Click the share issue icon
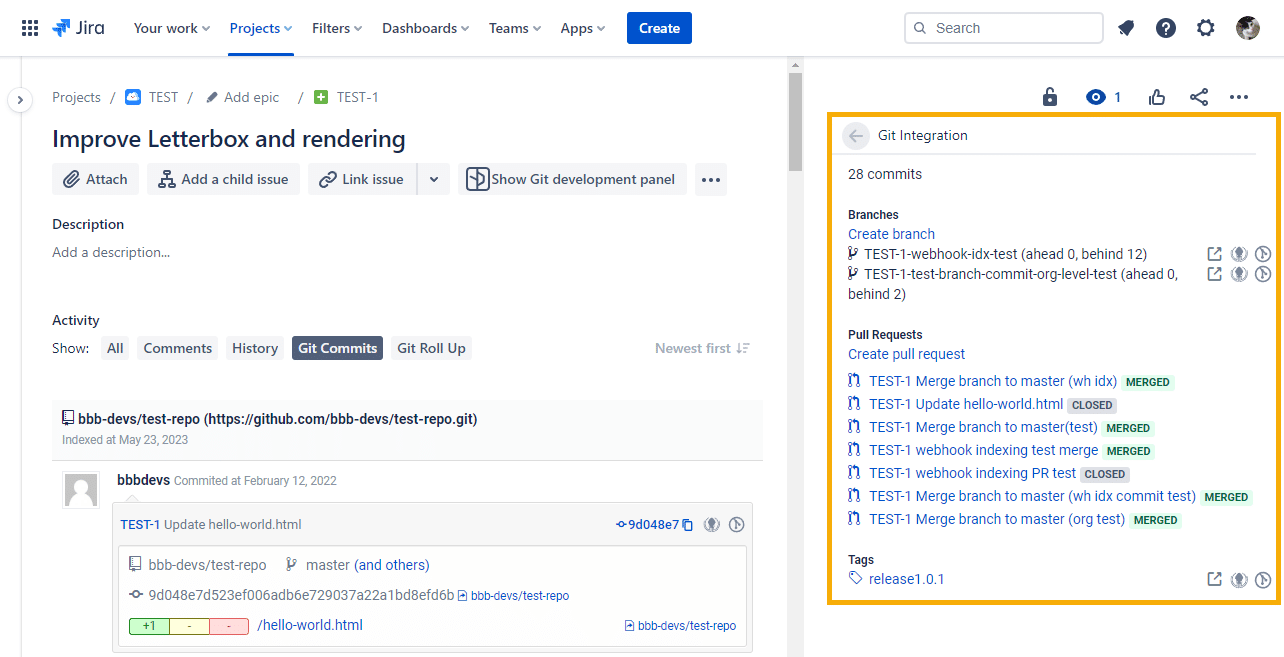Viewport: 1284px width, 657px height. tap(1199, 97)
